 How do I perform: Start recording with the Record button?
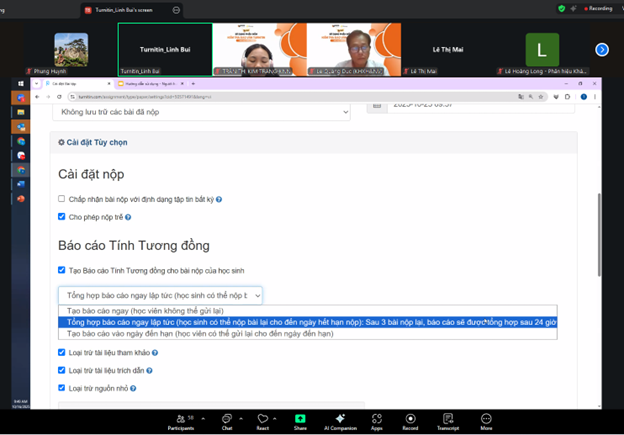click(x=410, y=419)
